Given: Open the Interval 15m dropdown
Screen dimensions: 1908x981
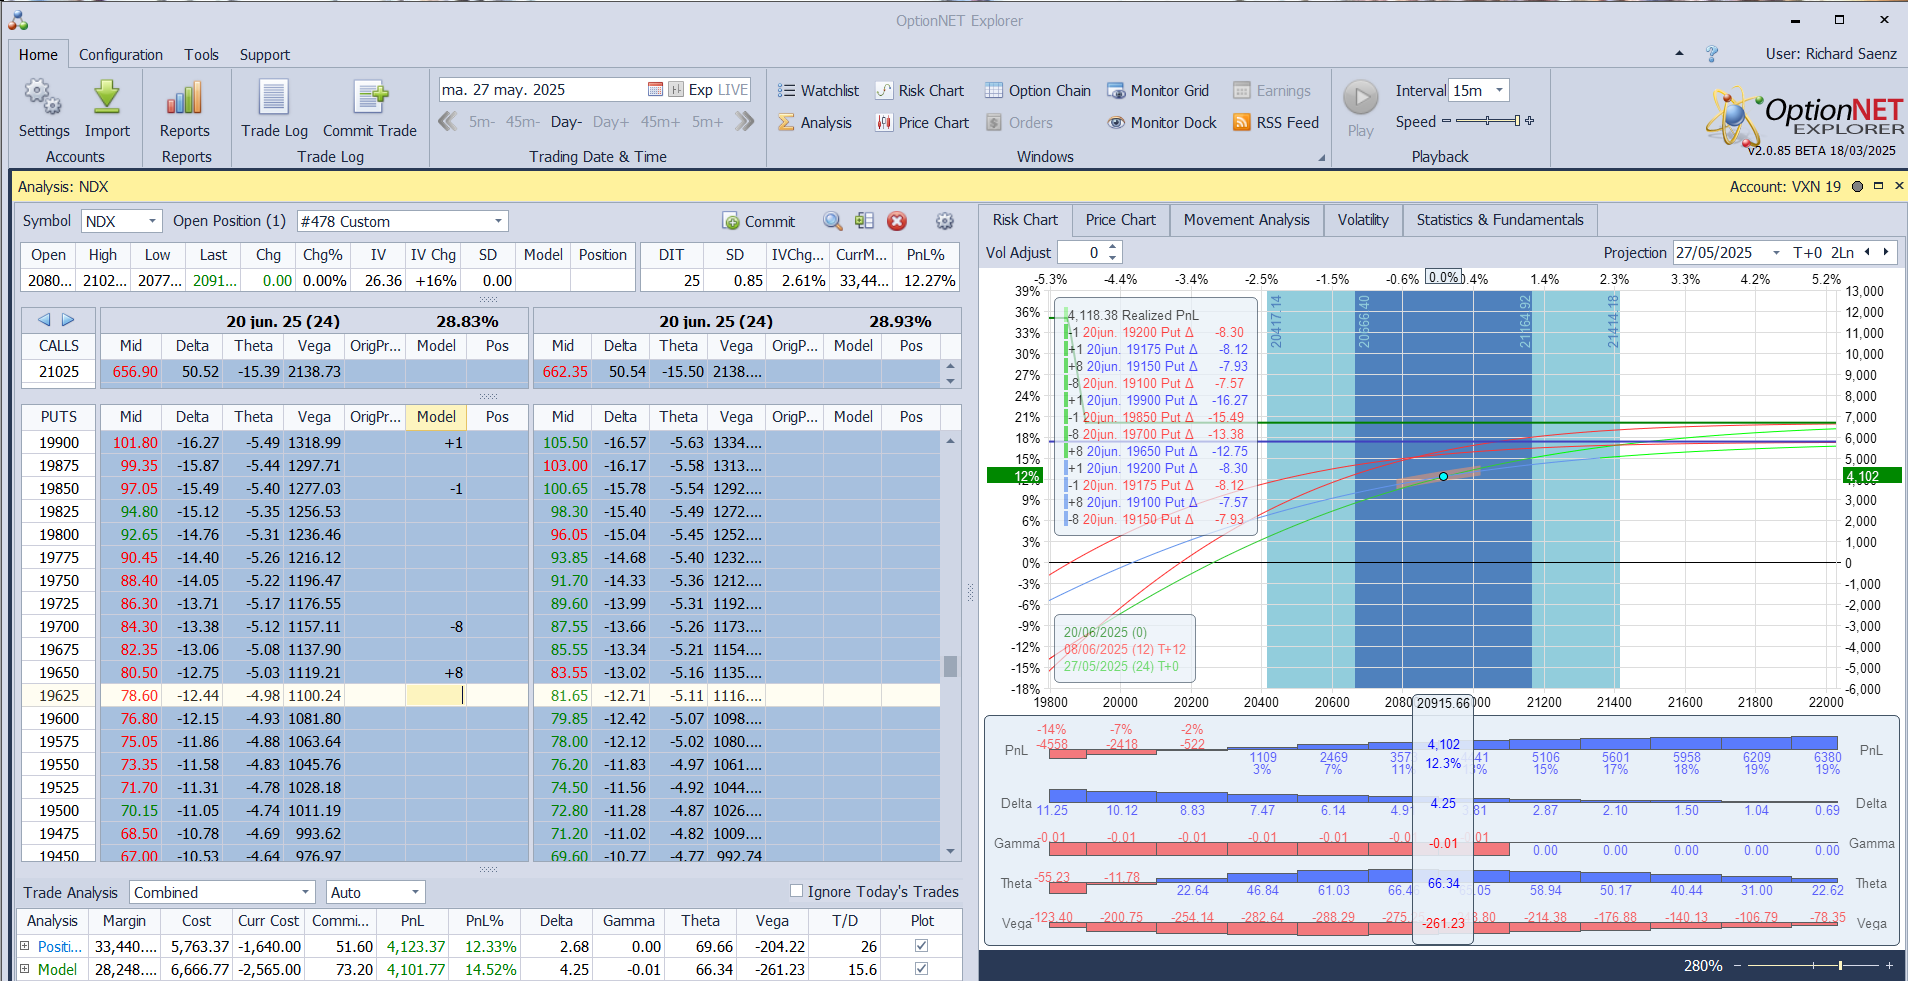Looking at the screenshot, I should click(1499, 90).
